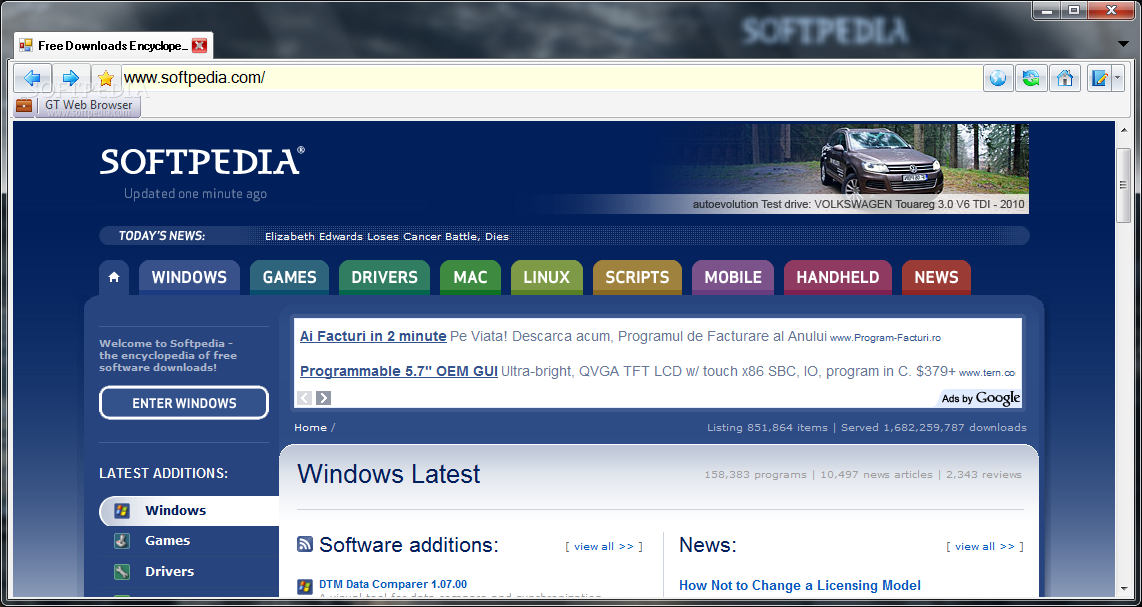Screen dimensions: 1142x607
Task: Open the DTM Data Comparer 1.07.00 link
Action: coord(393,584)
